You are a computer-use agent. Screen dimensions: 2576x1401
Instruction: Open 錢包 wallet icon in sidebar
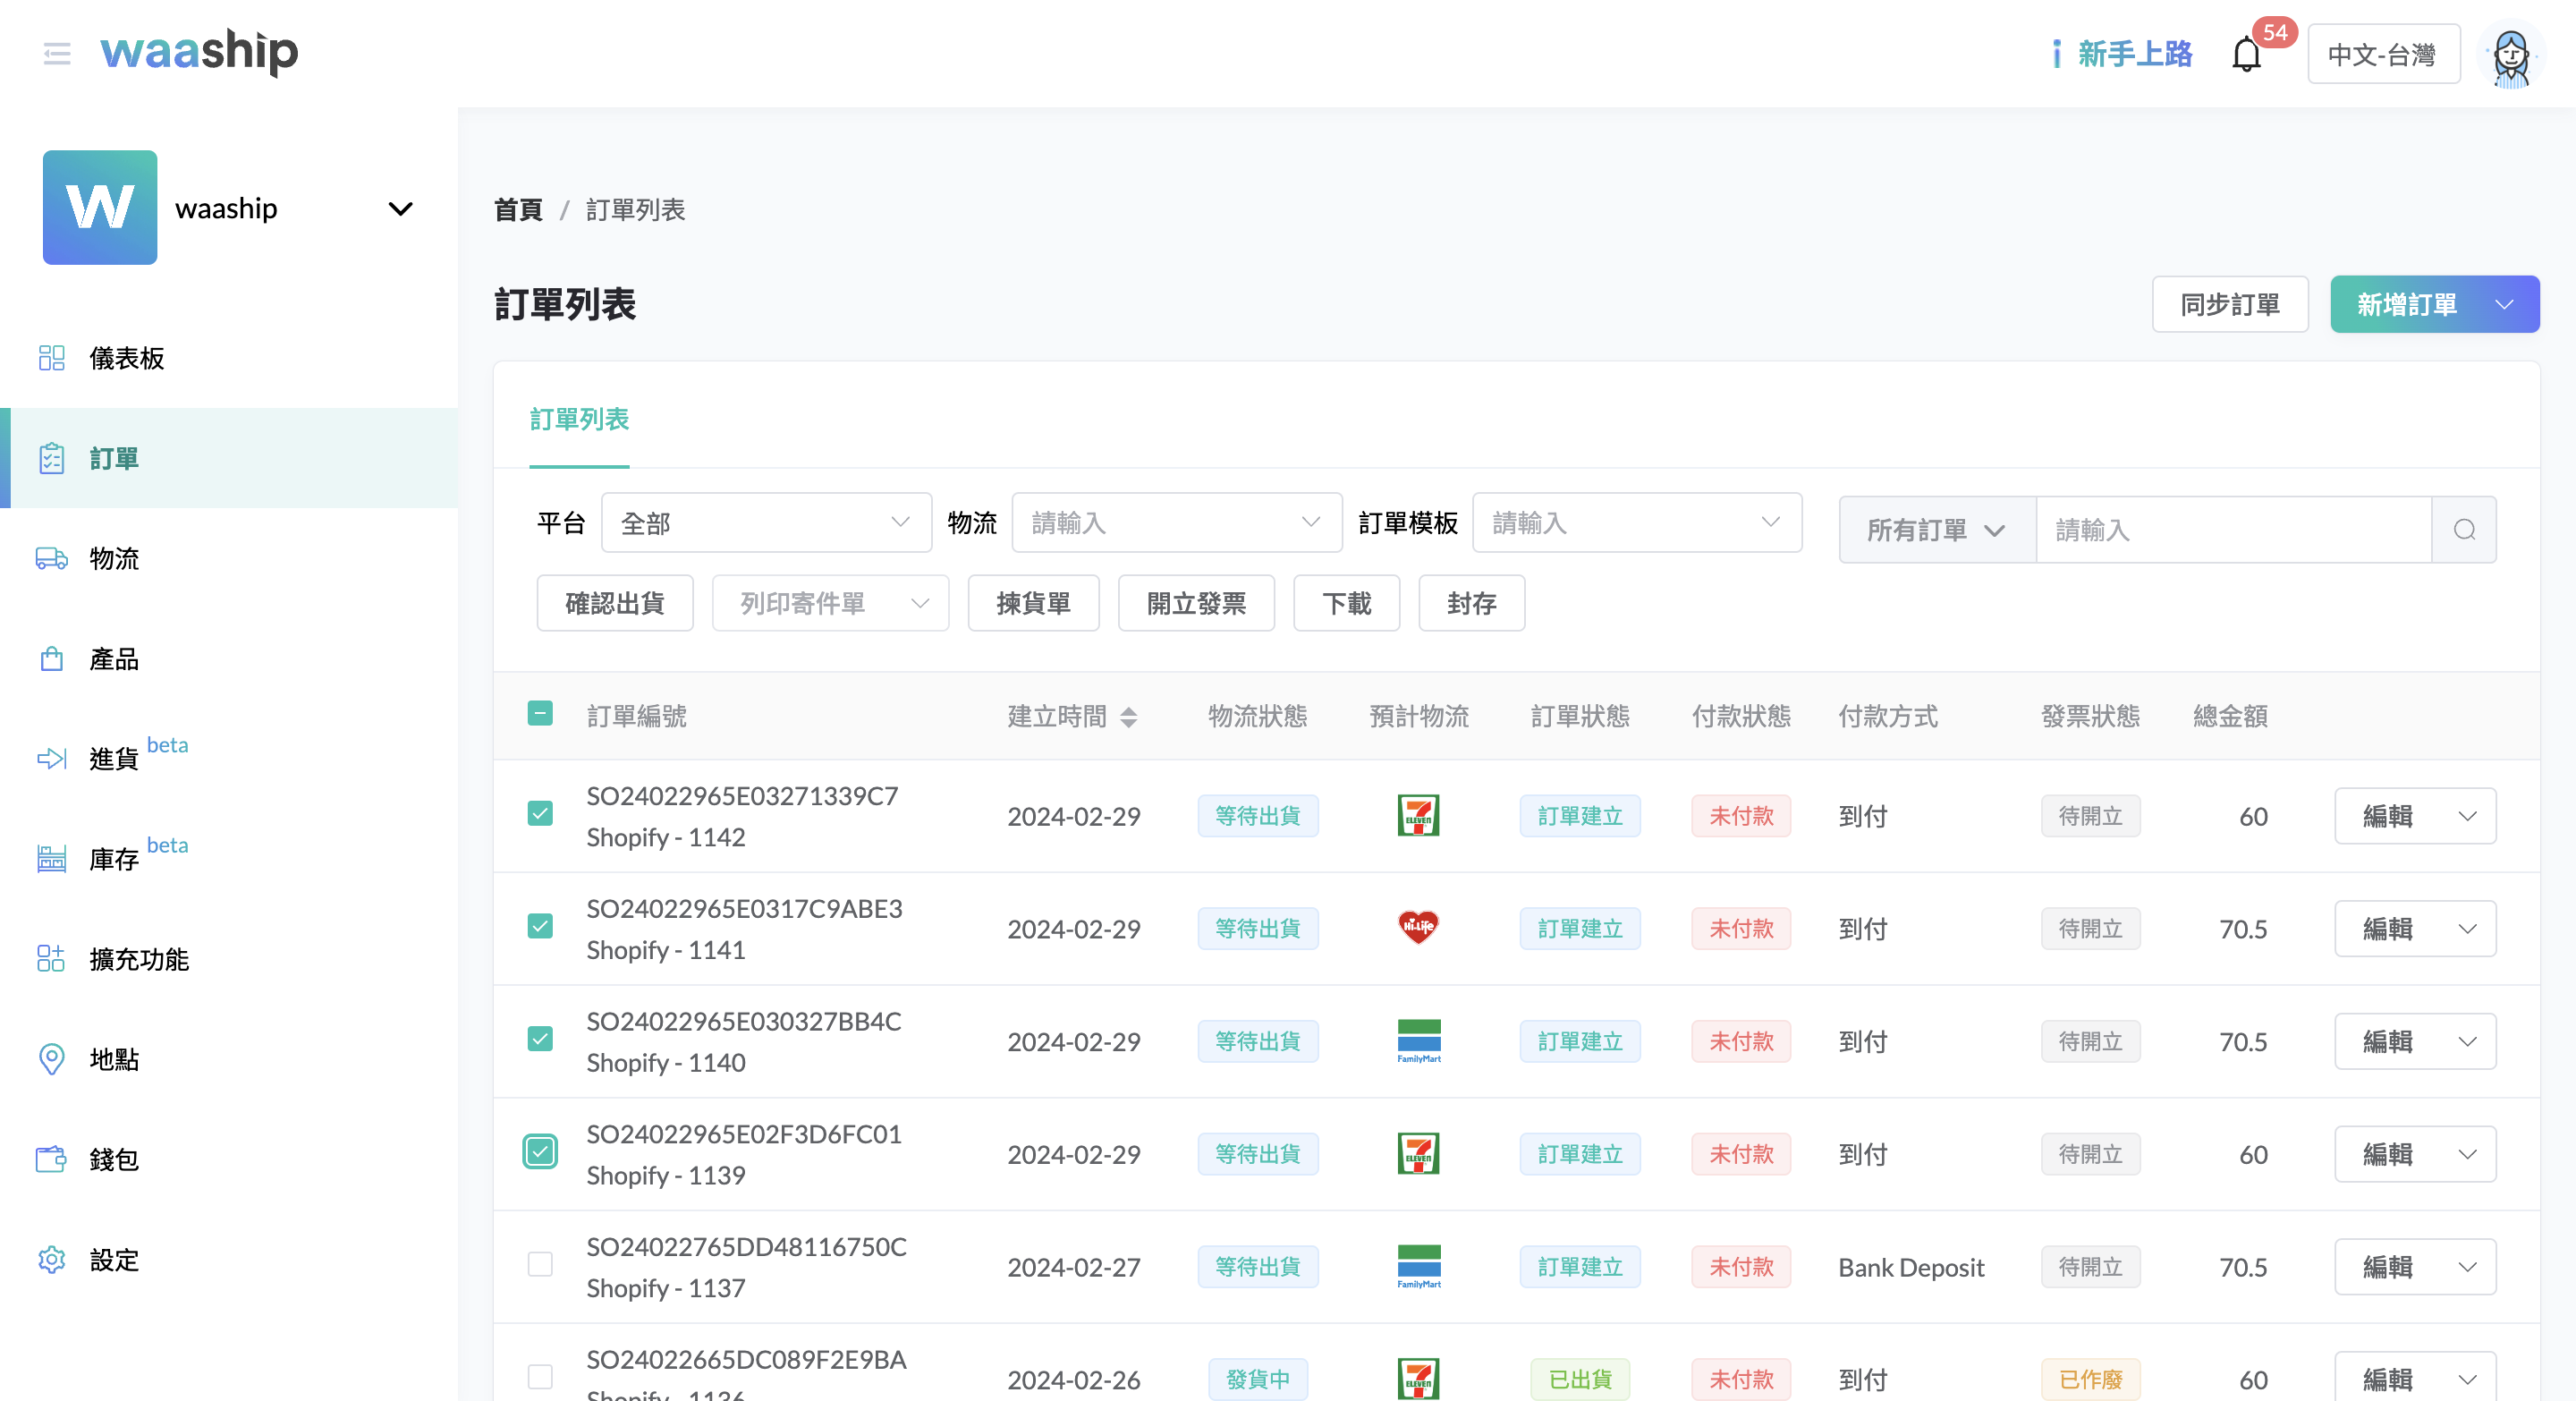coord(51,1159)
